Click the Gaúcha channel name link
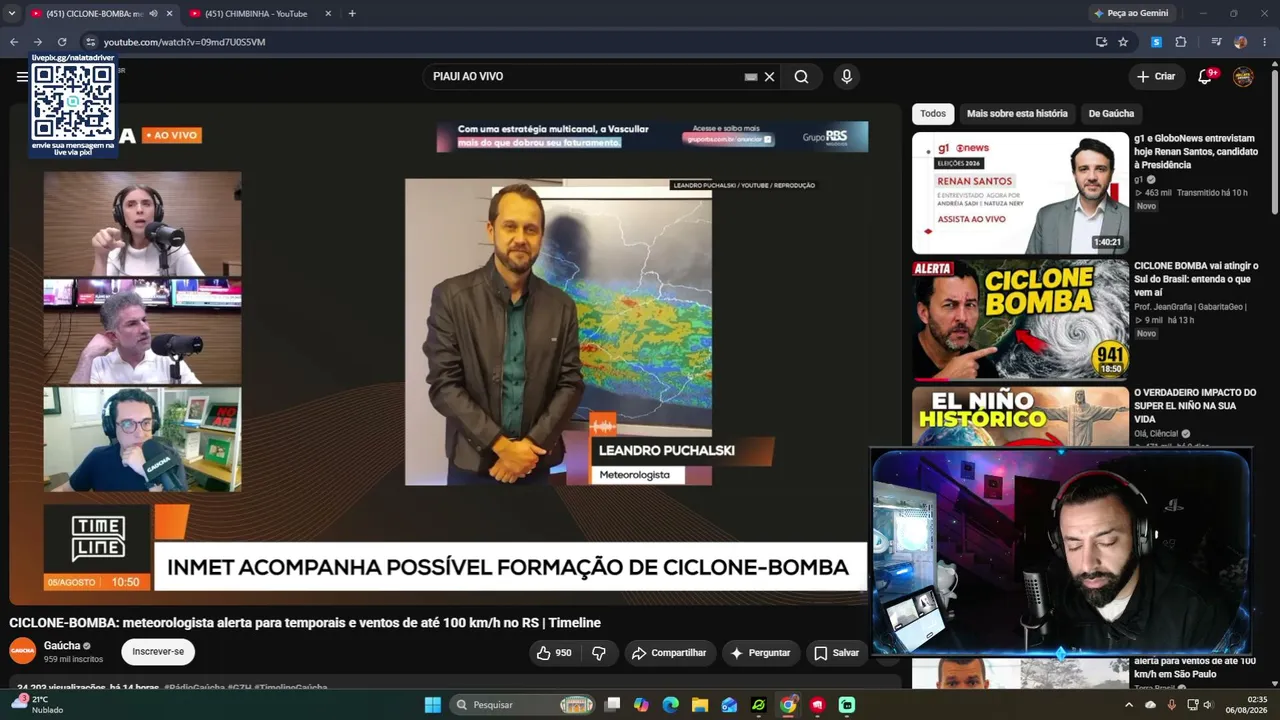Viewport: 1280px width, 720px height. (x=62, y=646)
